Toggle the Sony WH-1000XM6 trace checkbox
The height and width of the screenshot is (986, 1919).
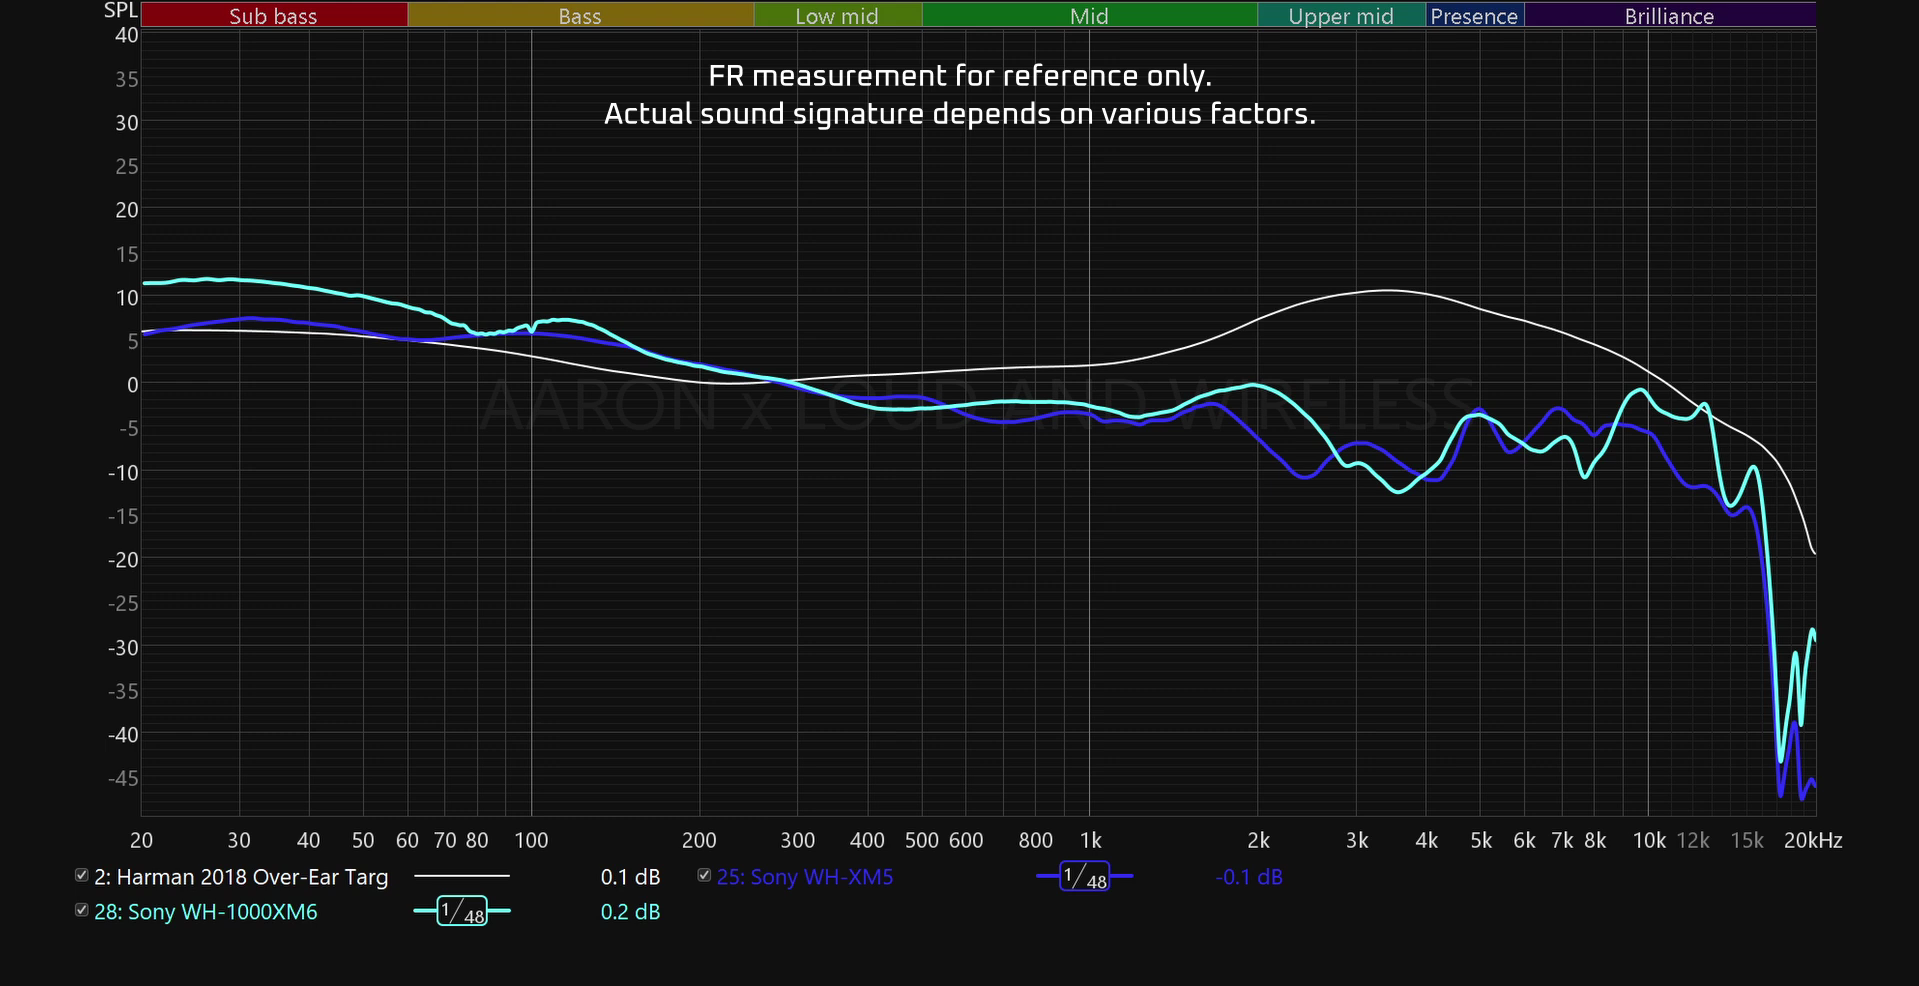pos(82,910)
